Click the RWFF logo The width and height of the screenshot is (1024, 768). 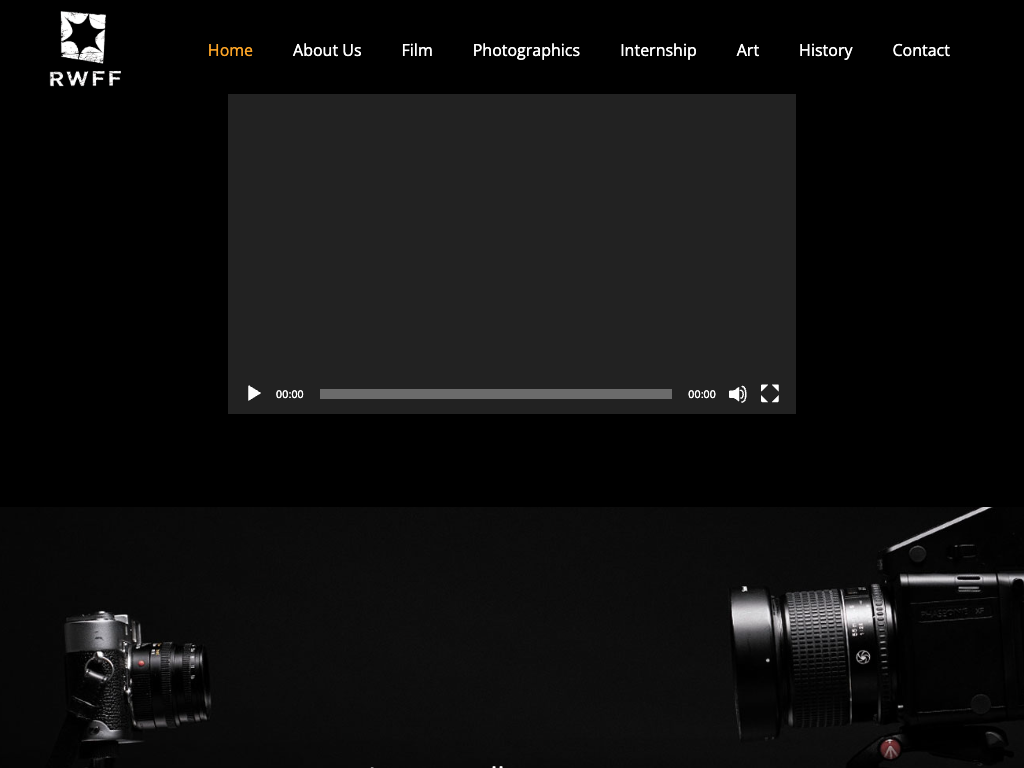point(85,49)
